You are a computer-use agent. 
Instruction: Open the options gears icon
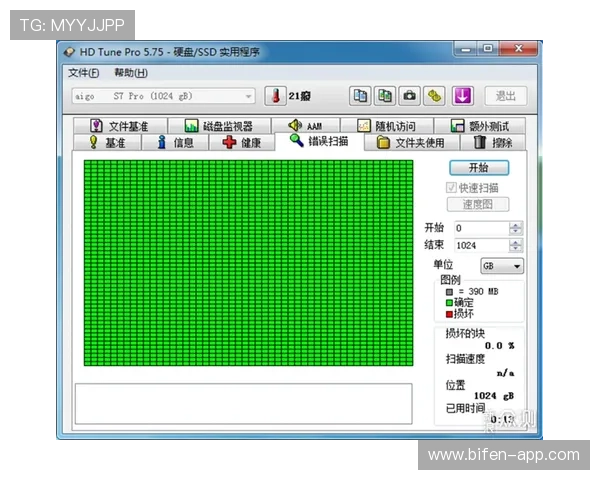tap(434, 96)
